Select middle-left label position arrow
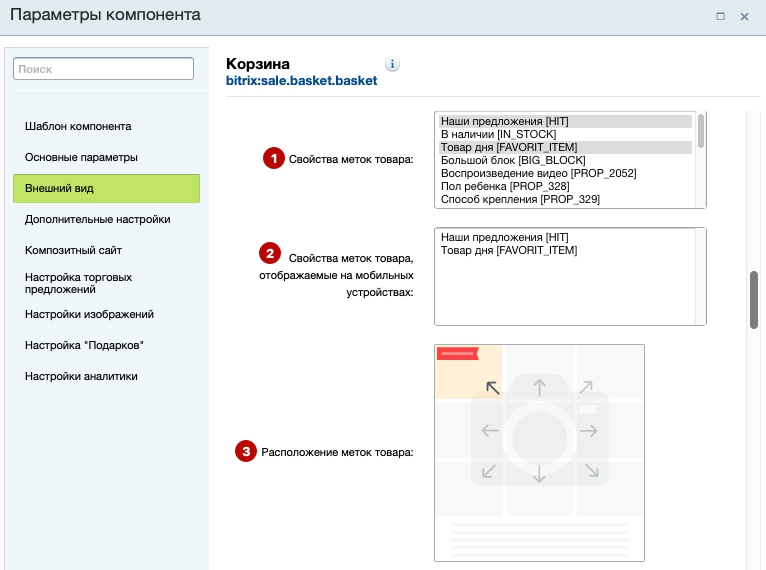This screenshot has height=570, width=766. (x=490, y=430)
